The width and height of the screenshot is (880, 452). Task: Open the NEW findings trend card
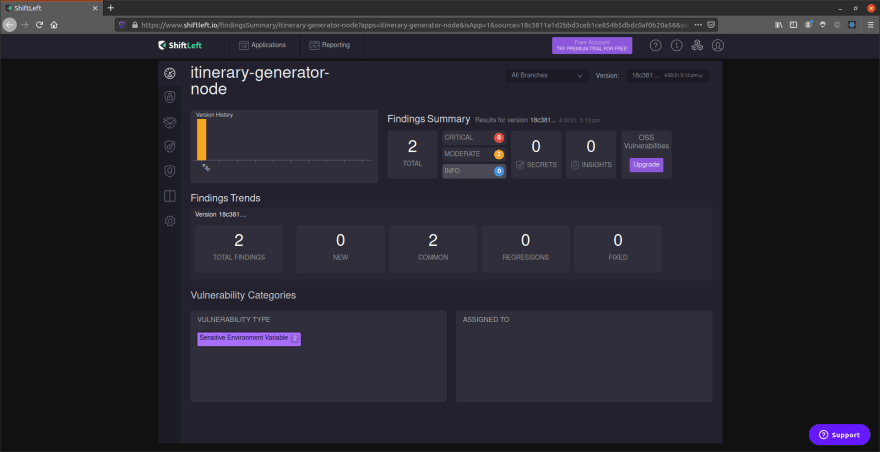341,249
